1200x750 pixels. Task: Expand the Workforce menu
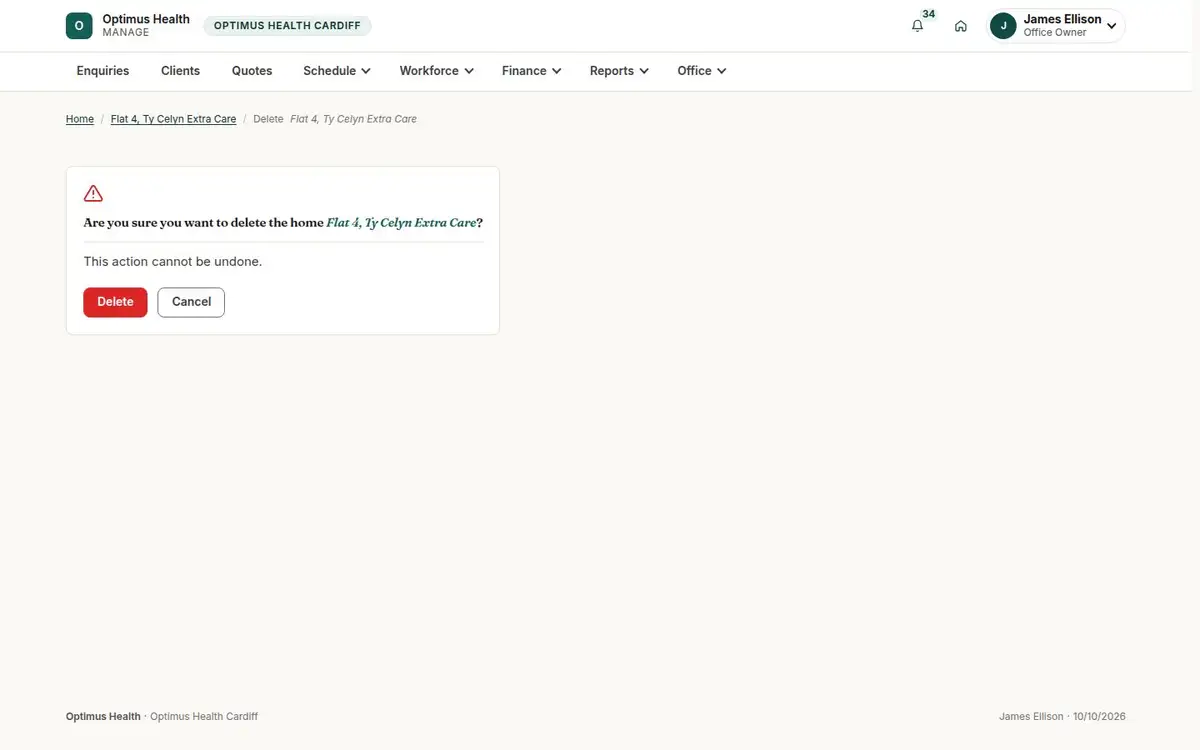point(436,71)
